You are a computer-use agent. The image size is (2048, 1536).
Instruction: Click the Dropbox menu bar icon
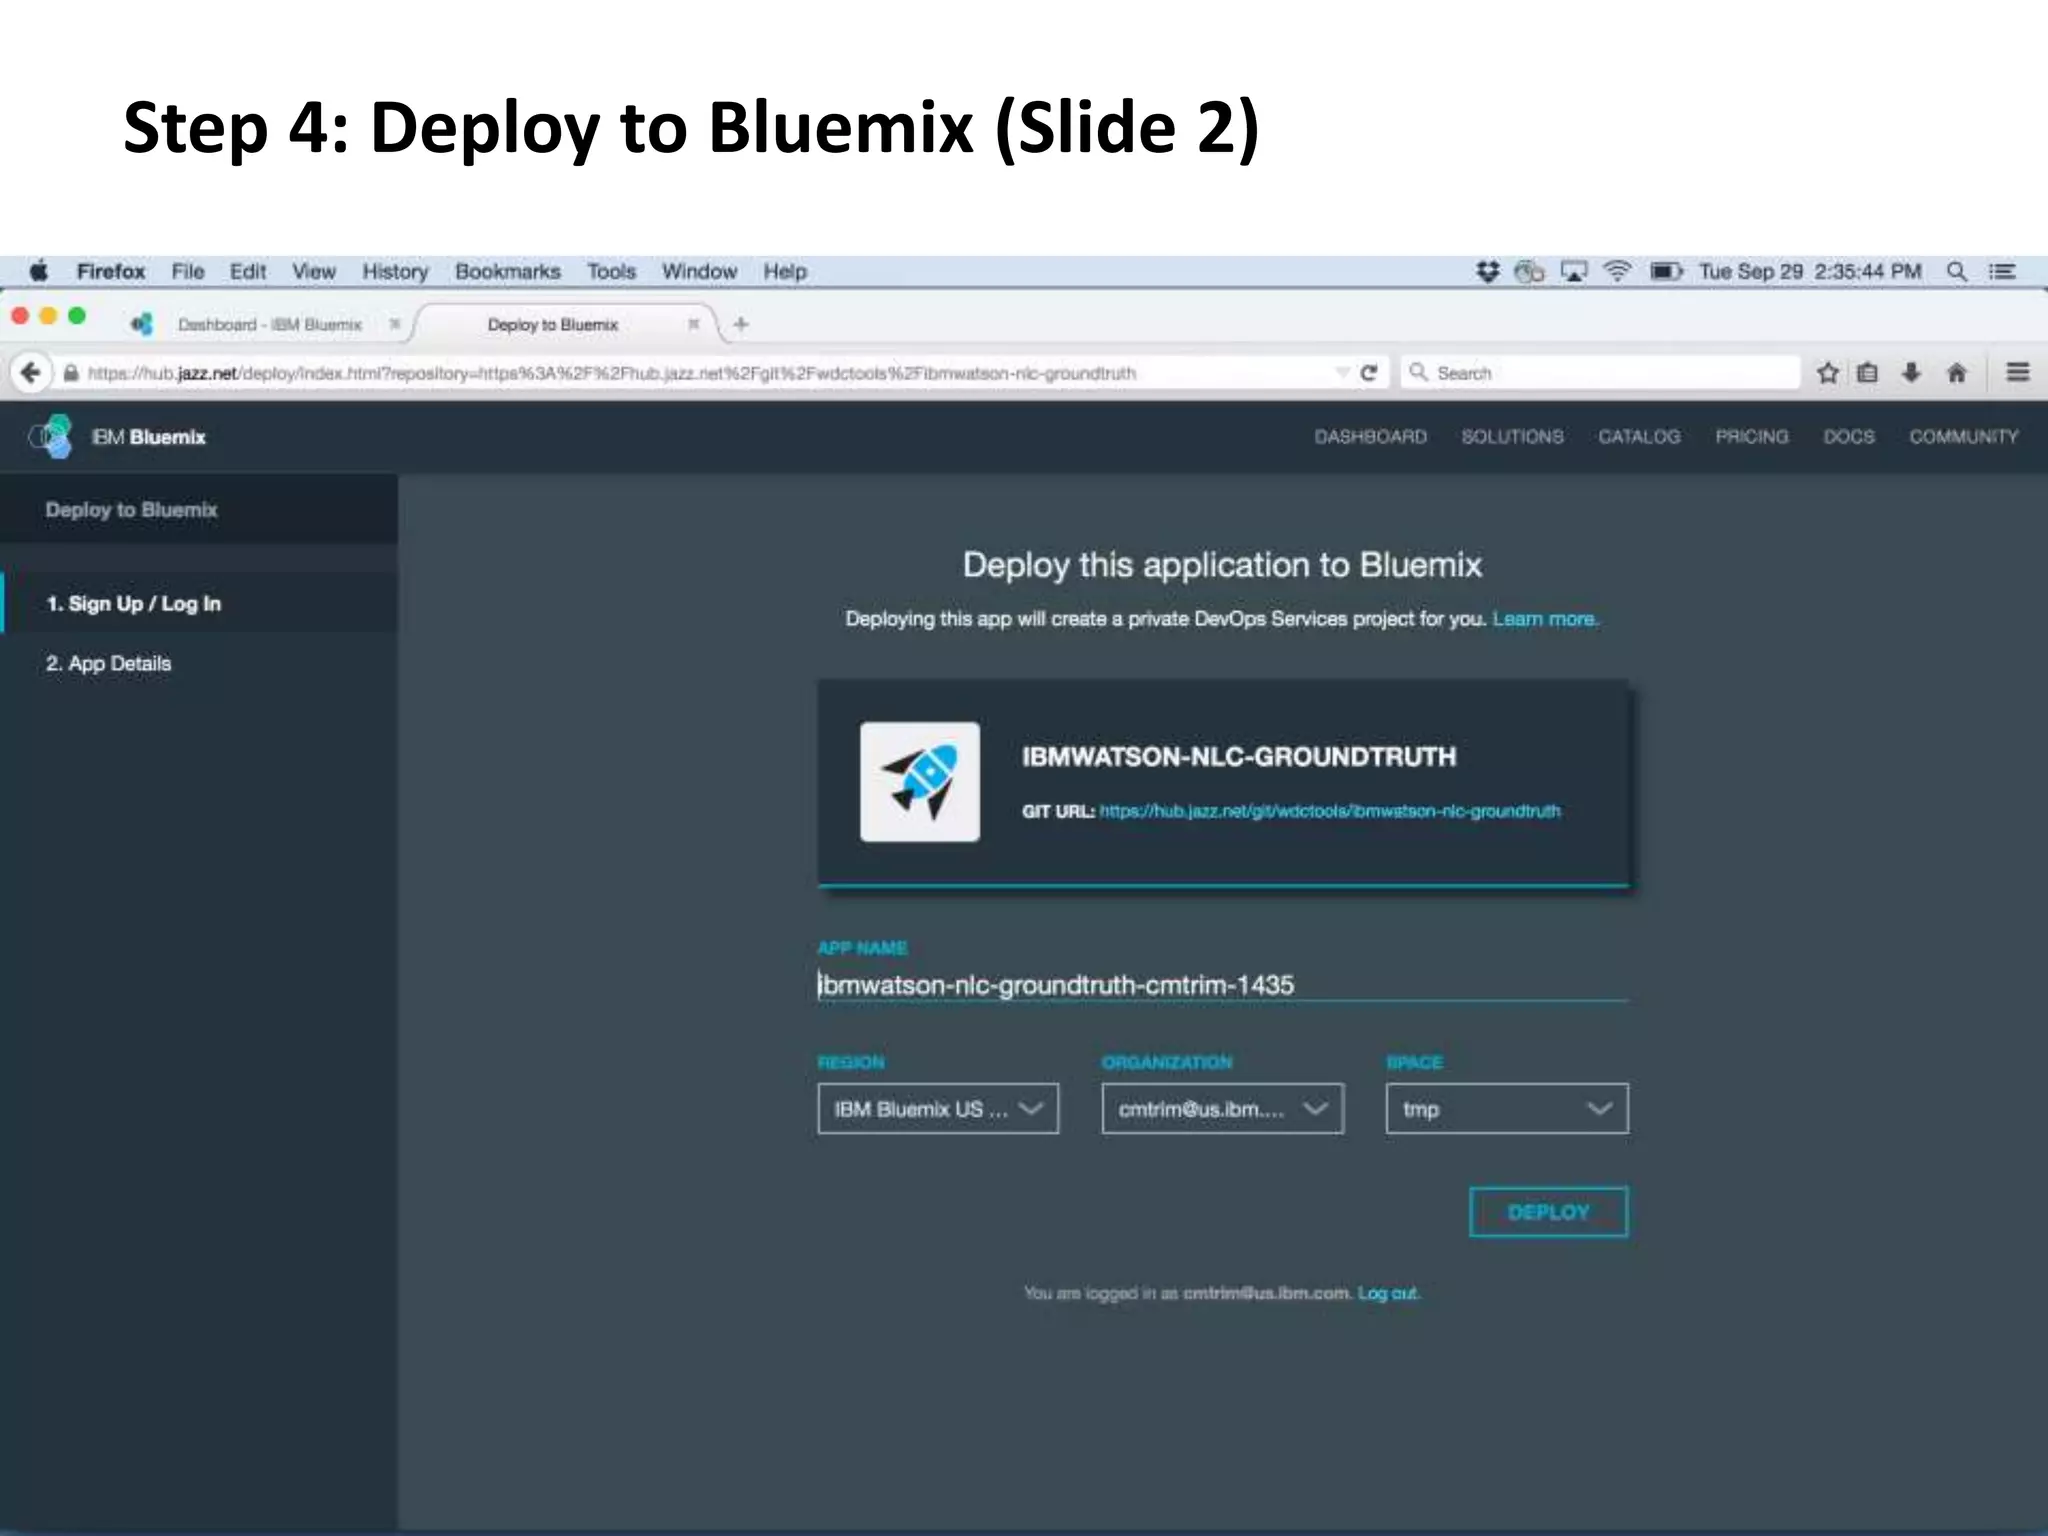click(x=1488, y=271)
